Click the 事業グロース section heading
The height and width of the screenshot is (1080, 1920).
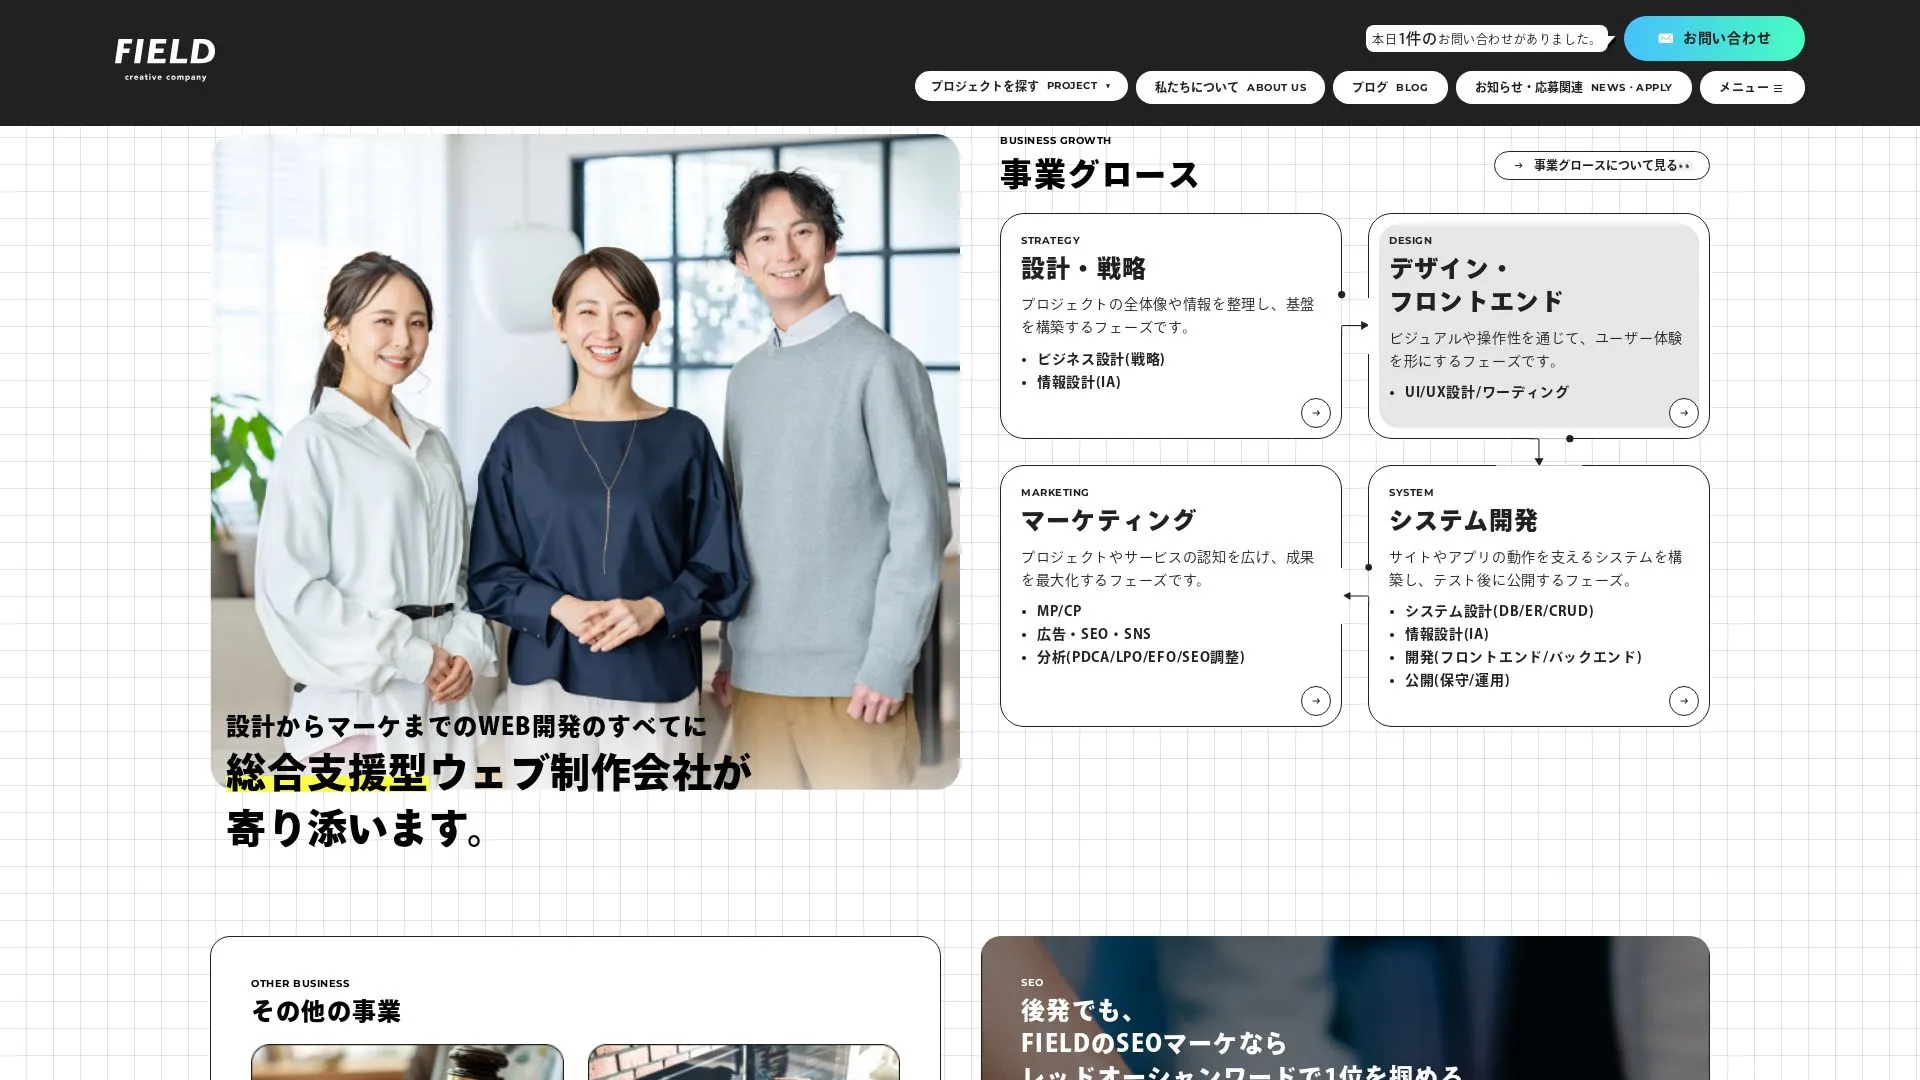coord(1099,174)
